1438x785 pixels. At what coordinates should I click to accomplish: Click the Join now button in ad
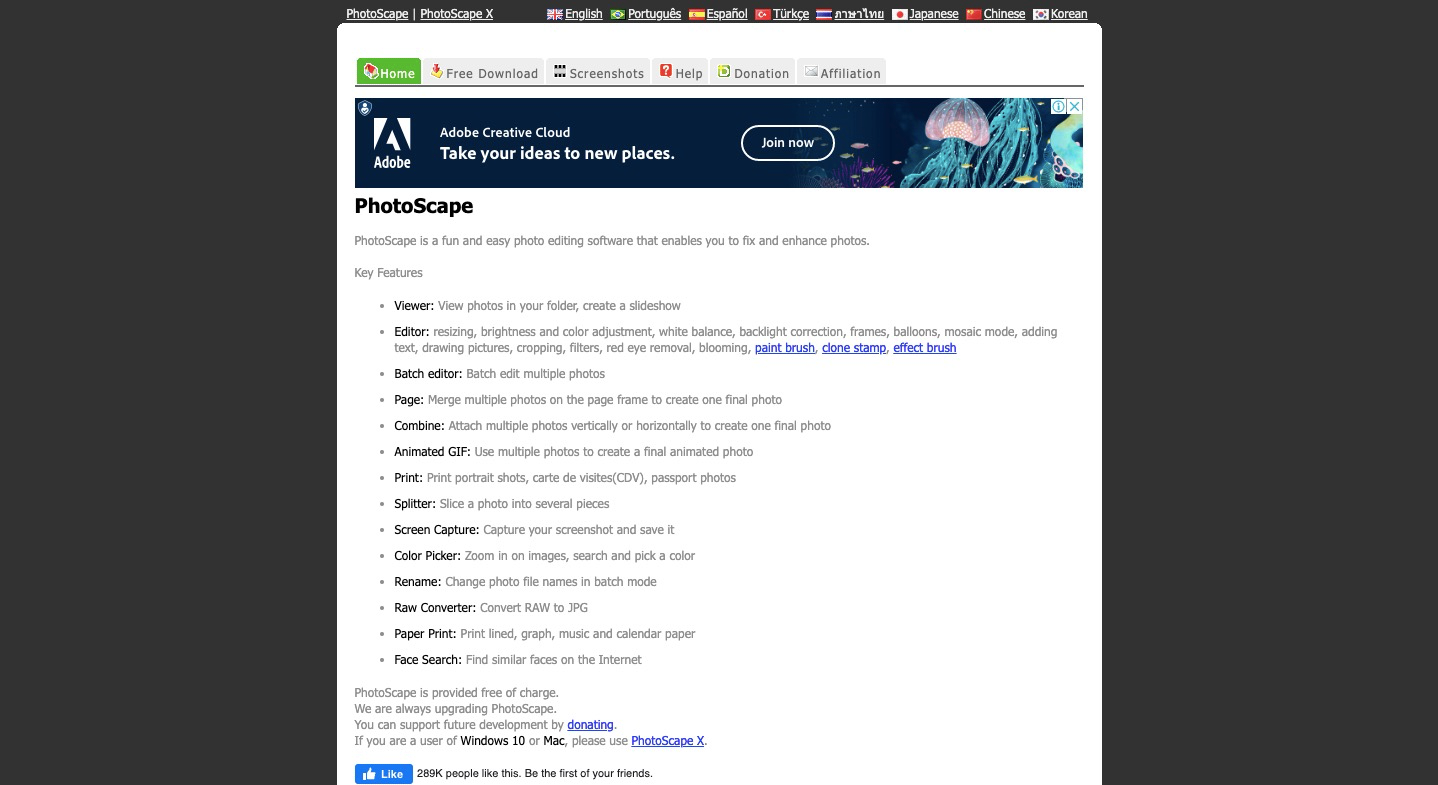tap(787, 143)
